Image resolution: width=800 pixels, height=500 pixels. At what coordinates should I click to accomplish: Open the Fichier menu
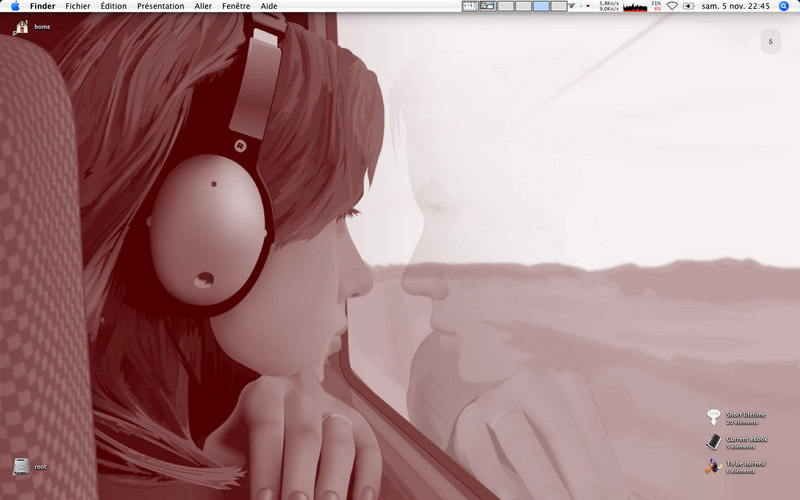point(78,6)
